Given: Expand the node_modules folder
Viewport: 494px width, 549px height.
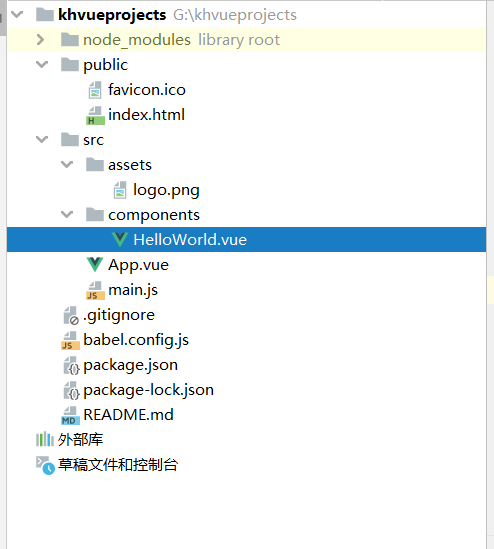Looking at the screenshot, I should tap(41, 40).
